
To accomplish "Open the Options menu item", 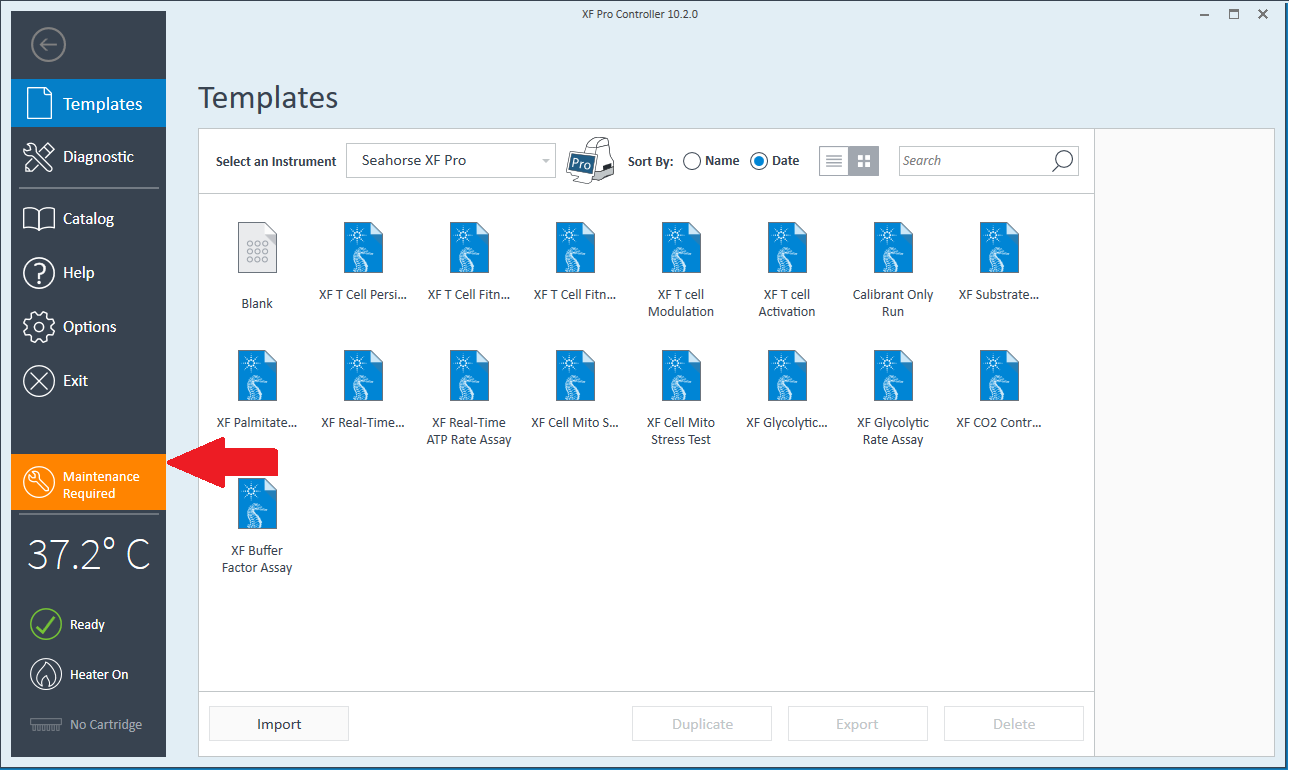I will 88,327.
